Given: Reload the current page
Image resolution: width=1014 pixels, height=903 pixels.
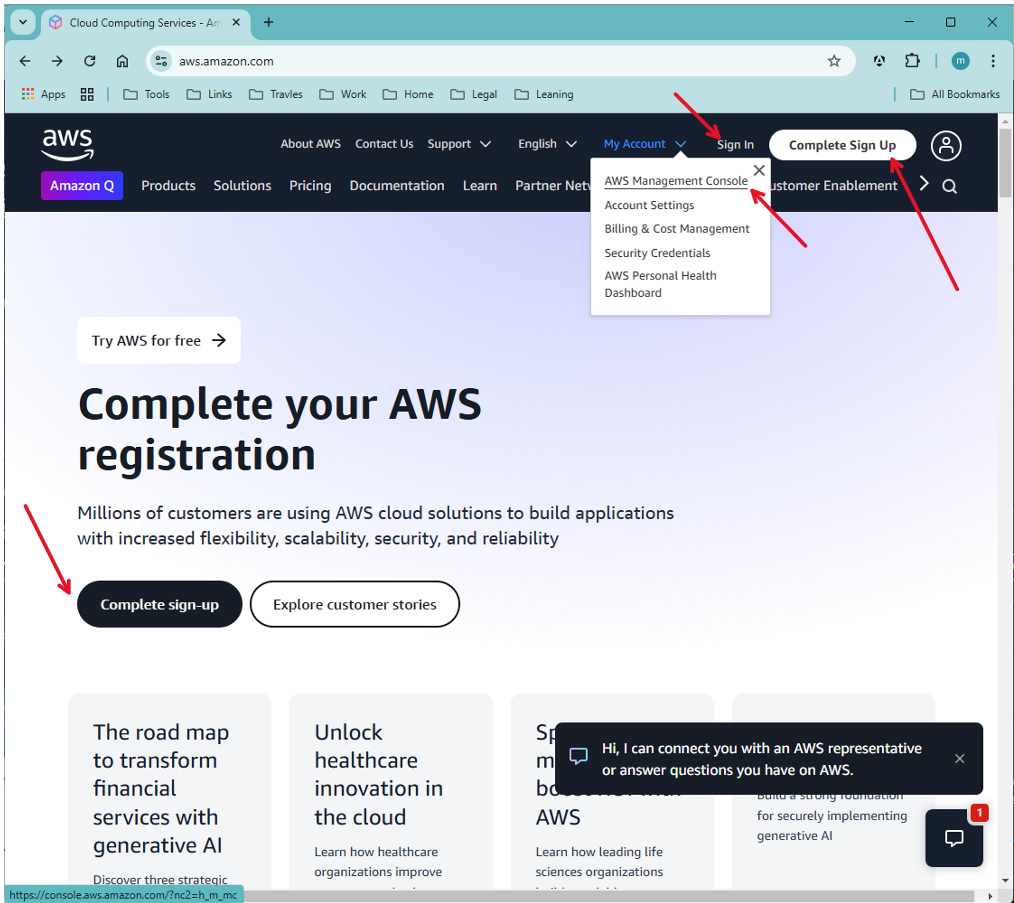Looking at the screenshot, I should tap(90, 61).
